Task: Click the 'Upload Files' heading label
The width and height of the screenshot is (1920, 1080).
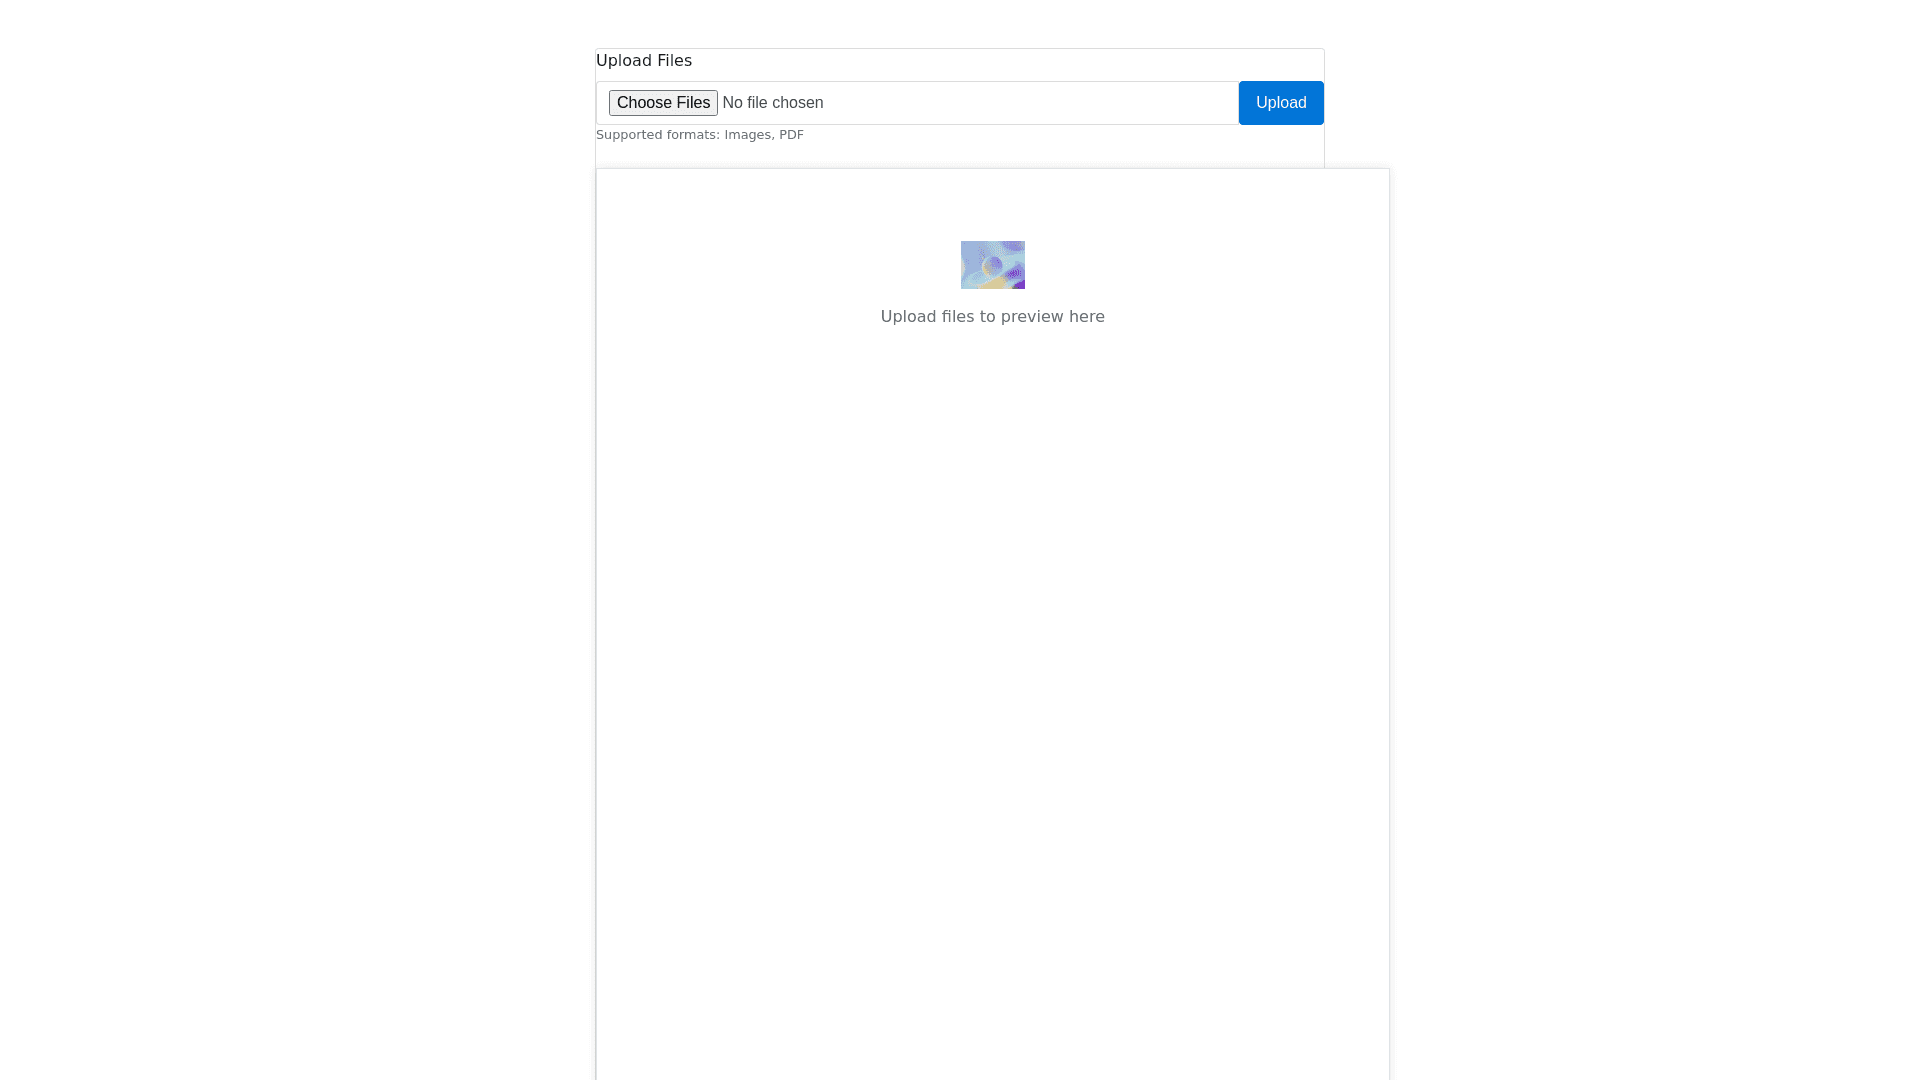Action: pyautogui.click(x=643, y=61)
